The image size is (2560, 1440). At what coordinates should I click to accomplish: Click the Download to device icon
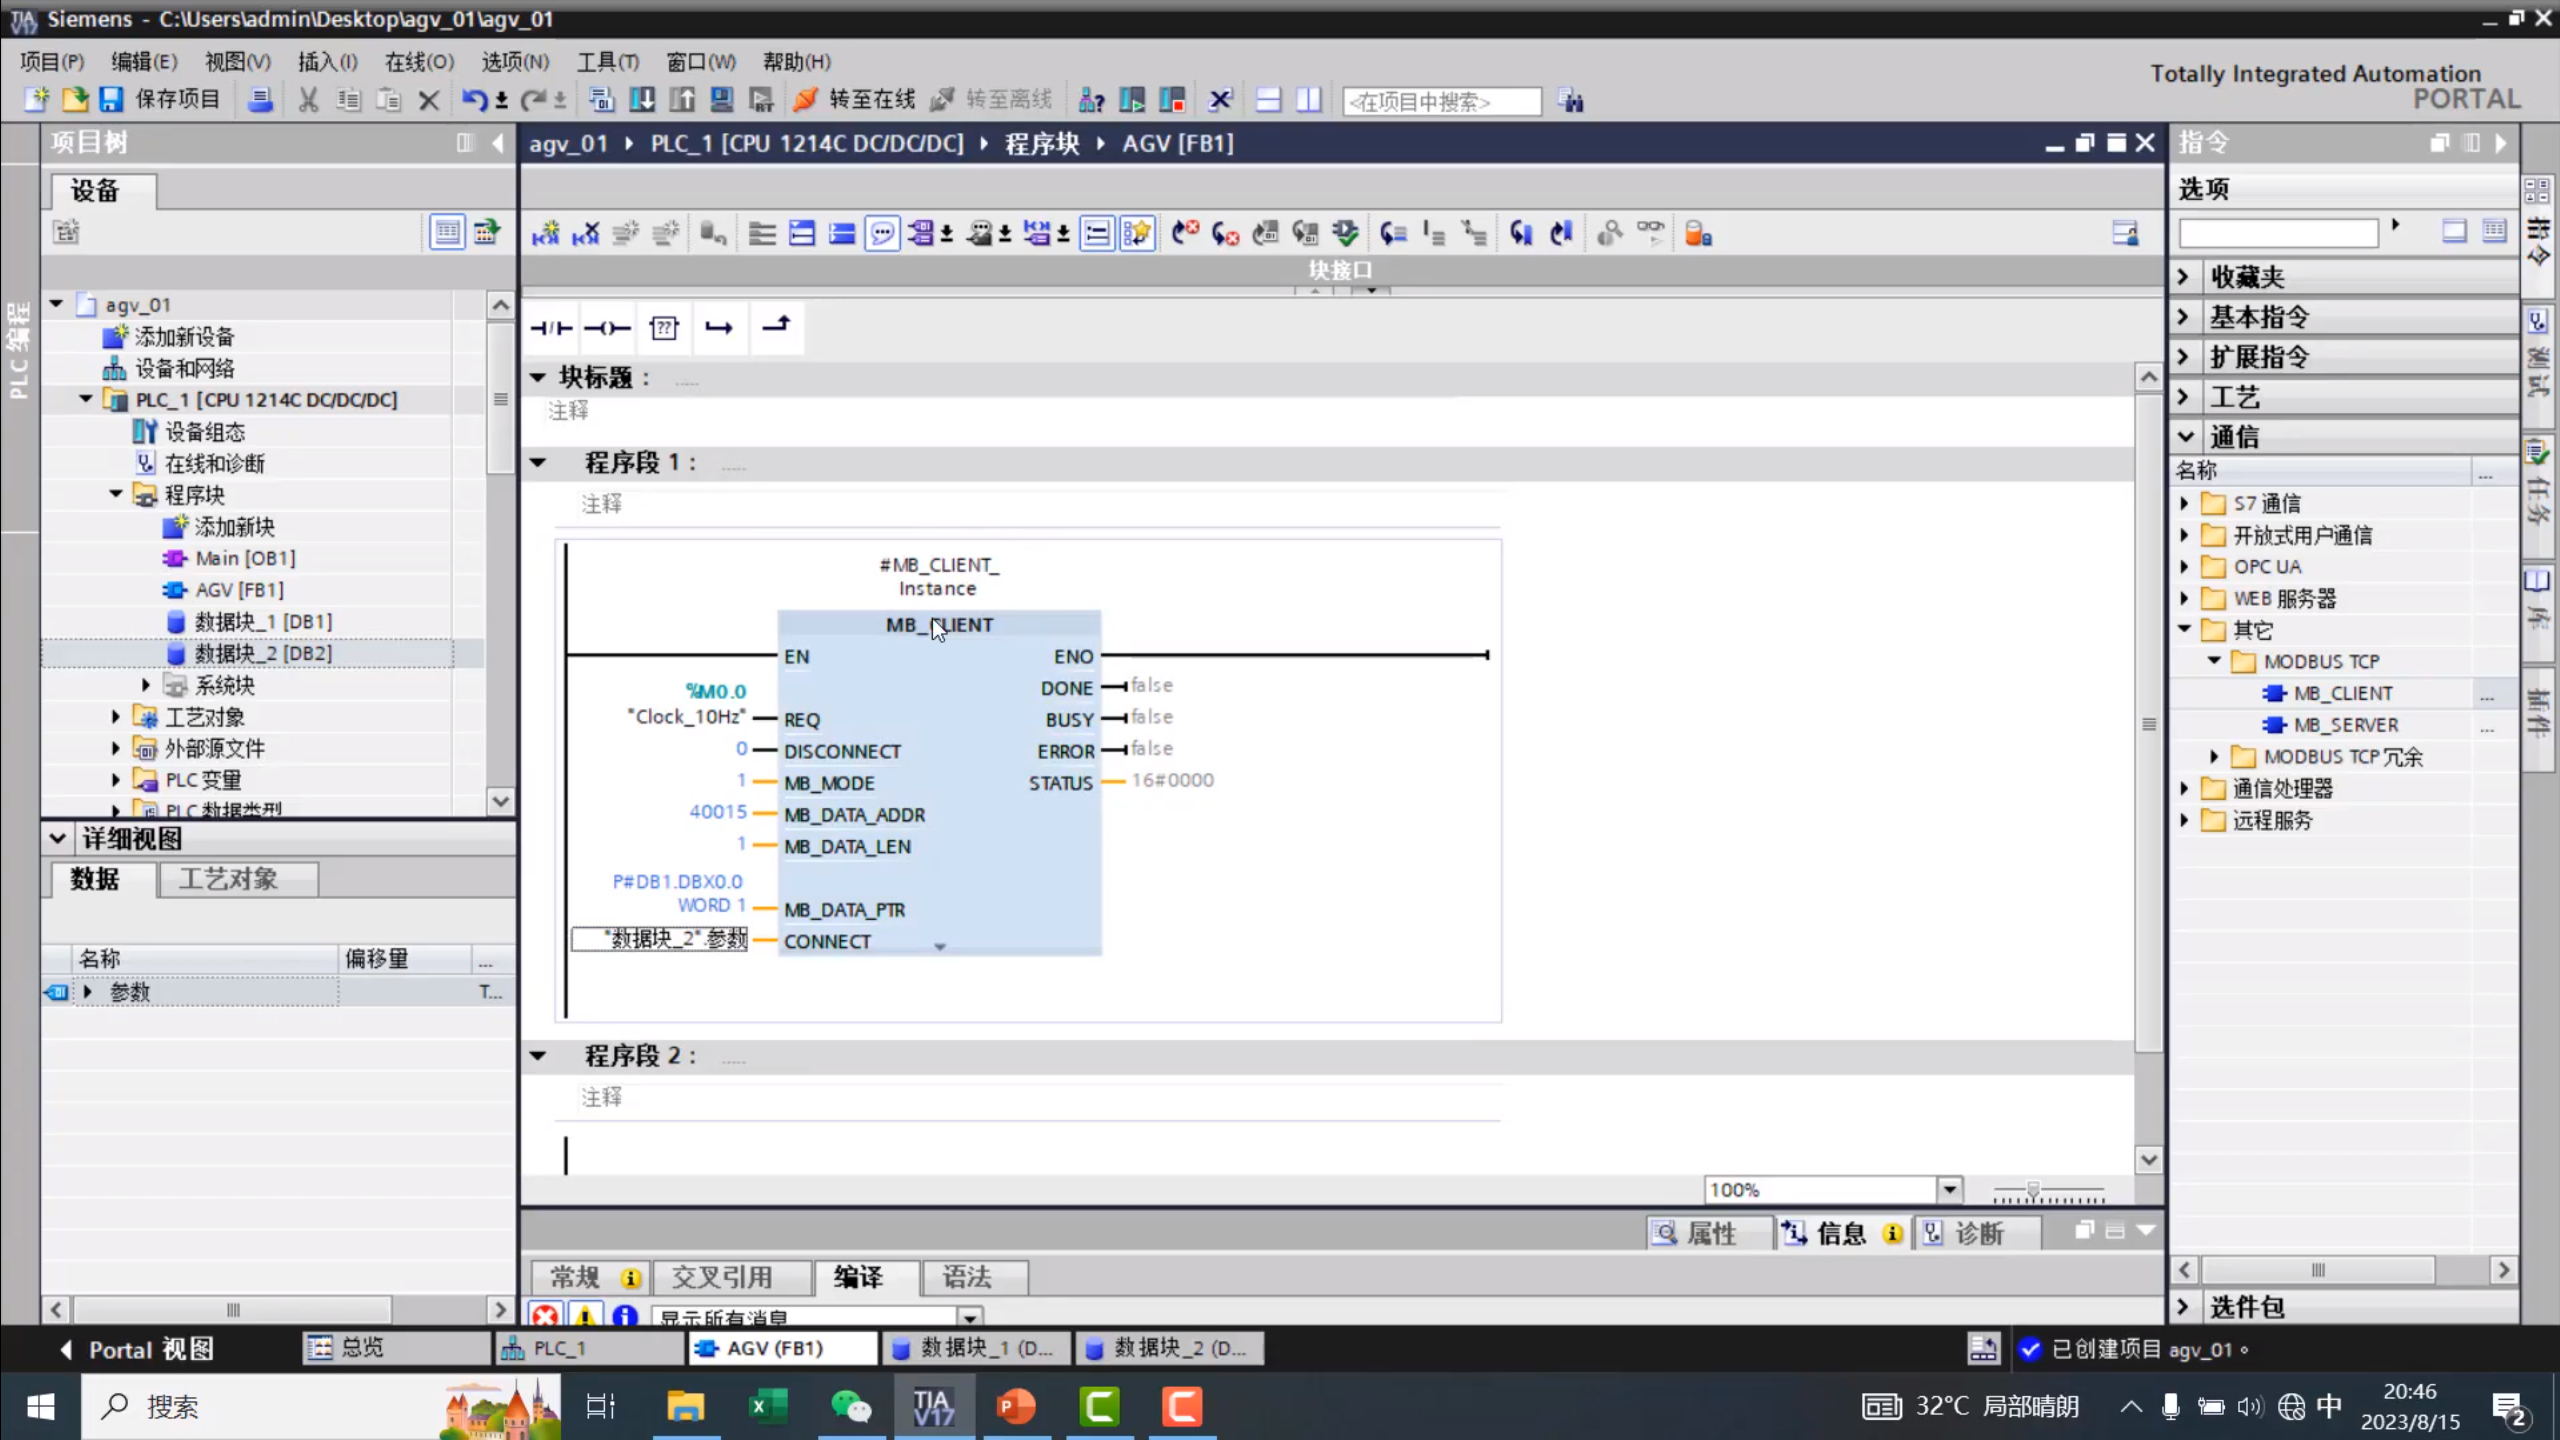coord(642,99)
